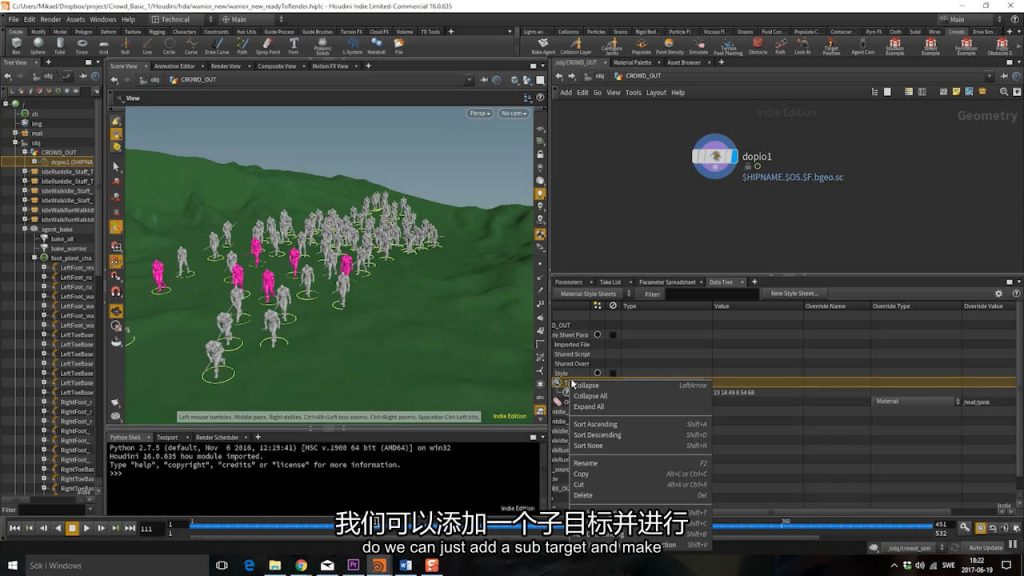Open the Render menu
The height and width of the screenshot is (576, 1024).
[50, 20]
